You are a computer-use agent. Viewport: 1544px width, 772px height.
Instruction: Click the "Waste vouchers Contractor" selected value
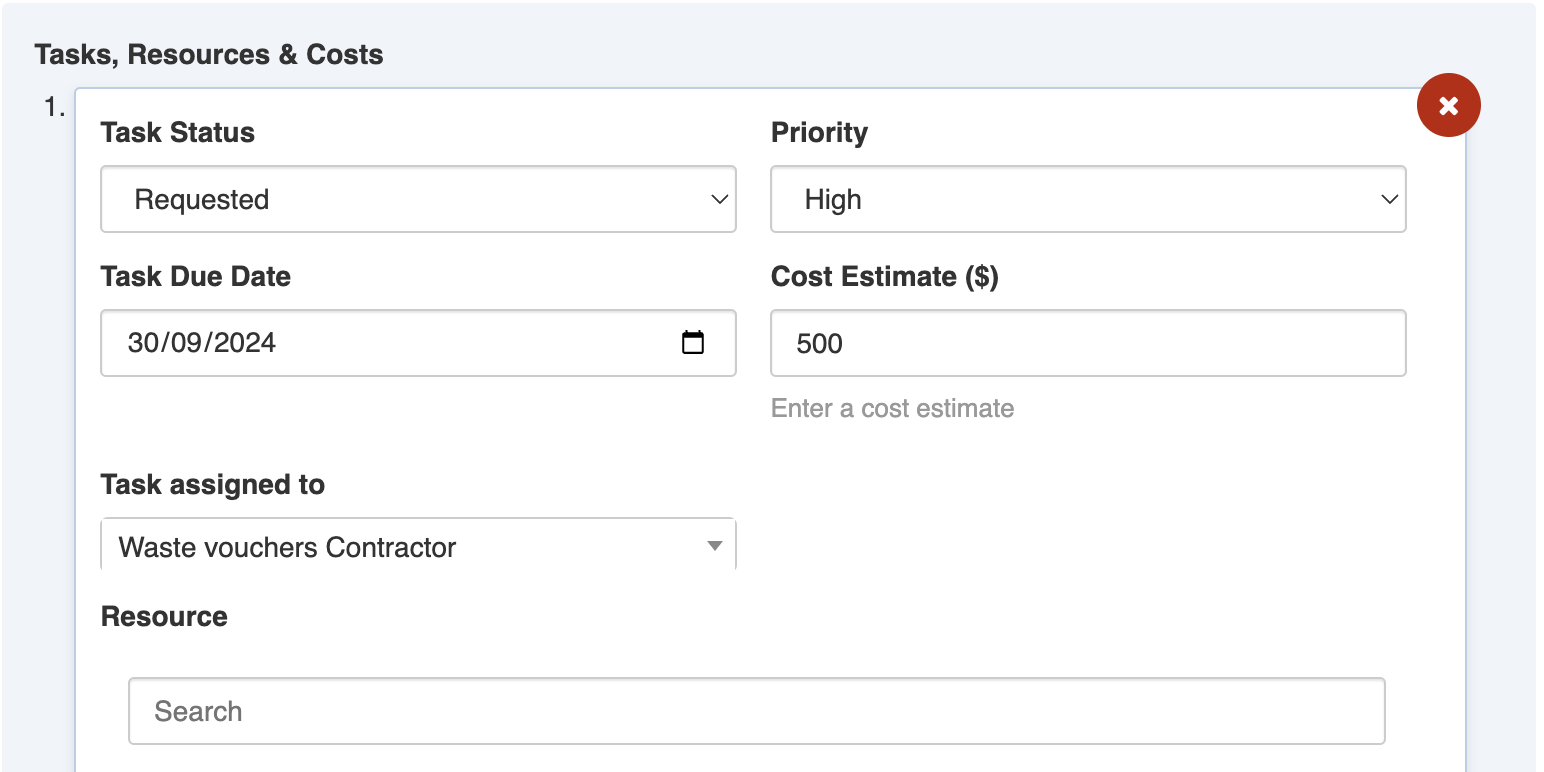pyautogui.click(x=287, y=547)
